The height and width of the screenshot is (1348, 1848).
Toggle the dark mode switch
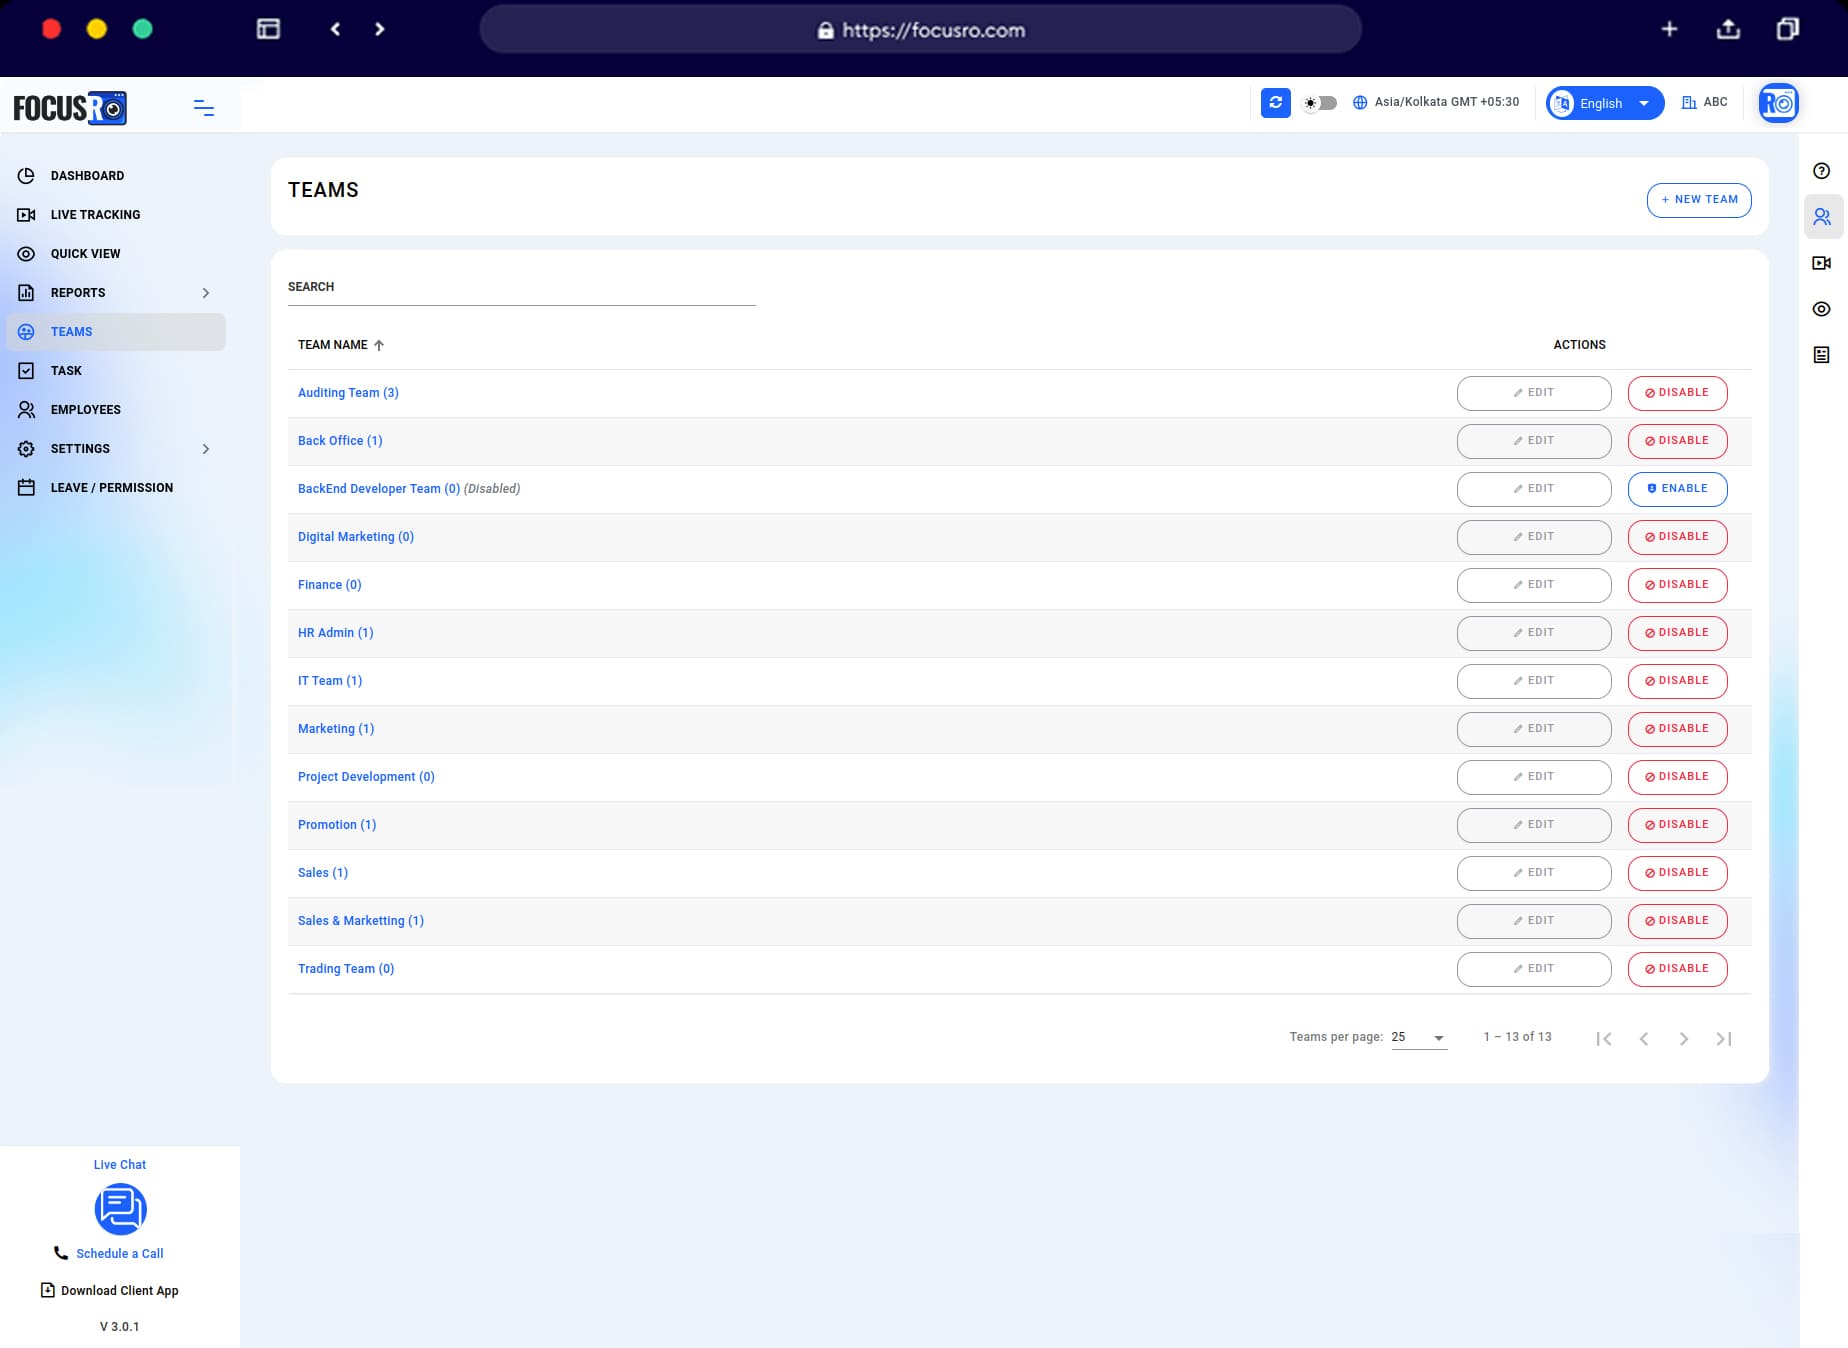[1319, 103]
